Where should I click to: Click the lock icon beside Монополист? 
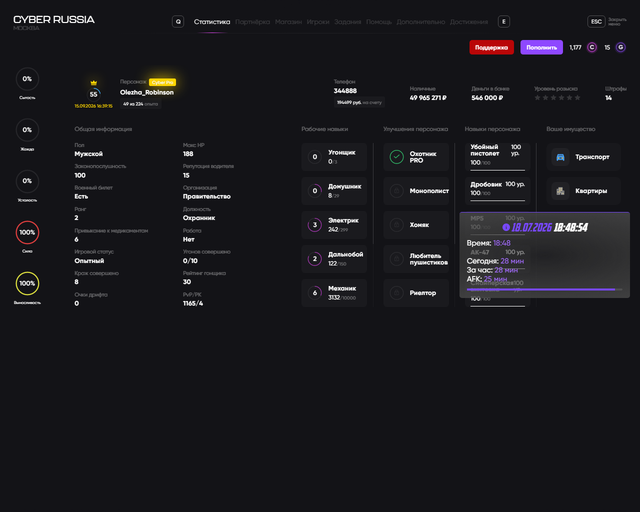(396, 191)
